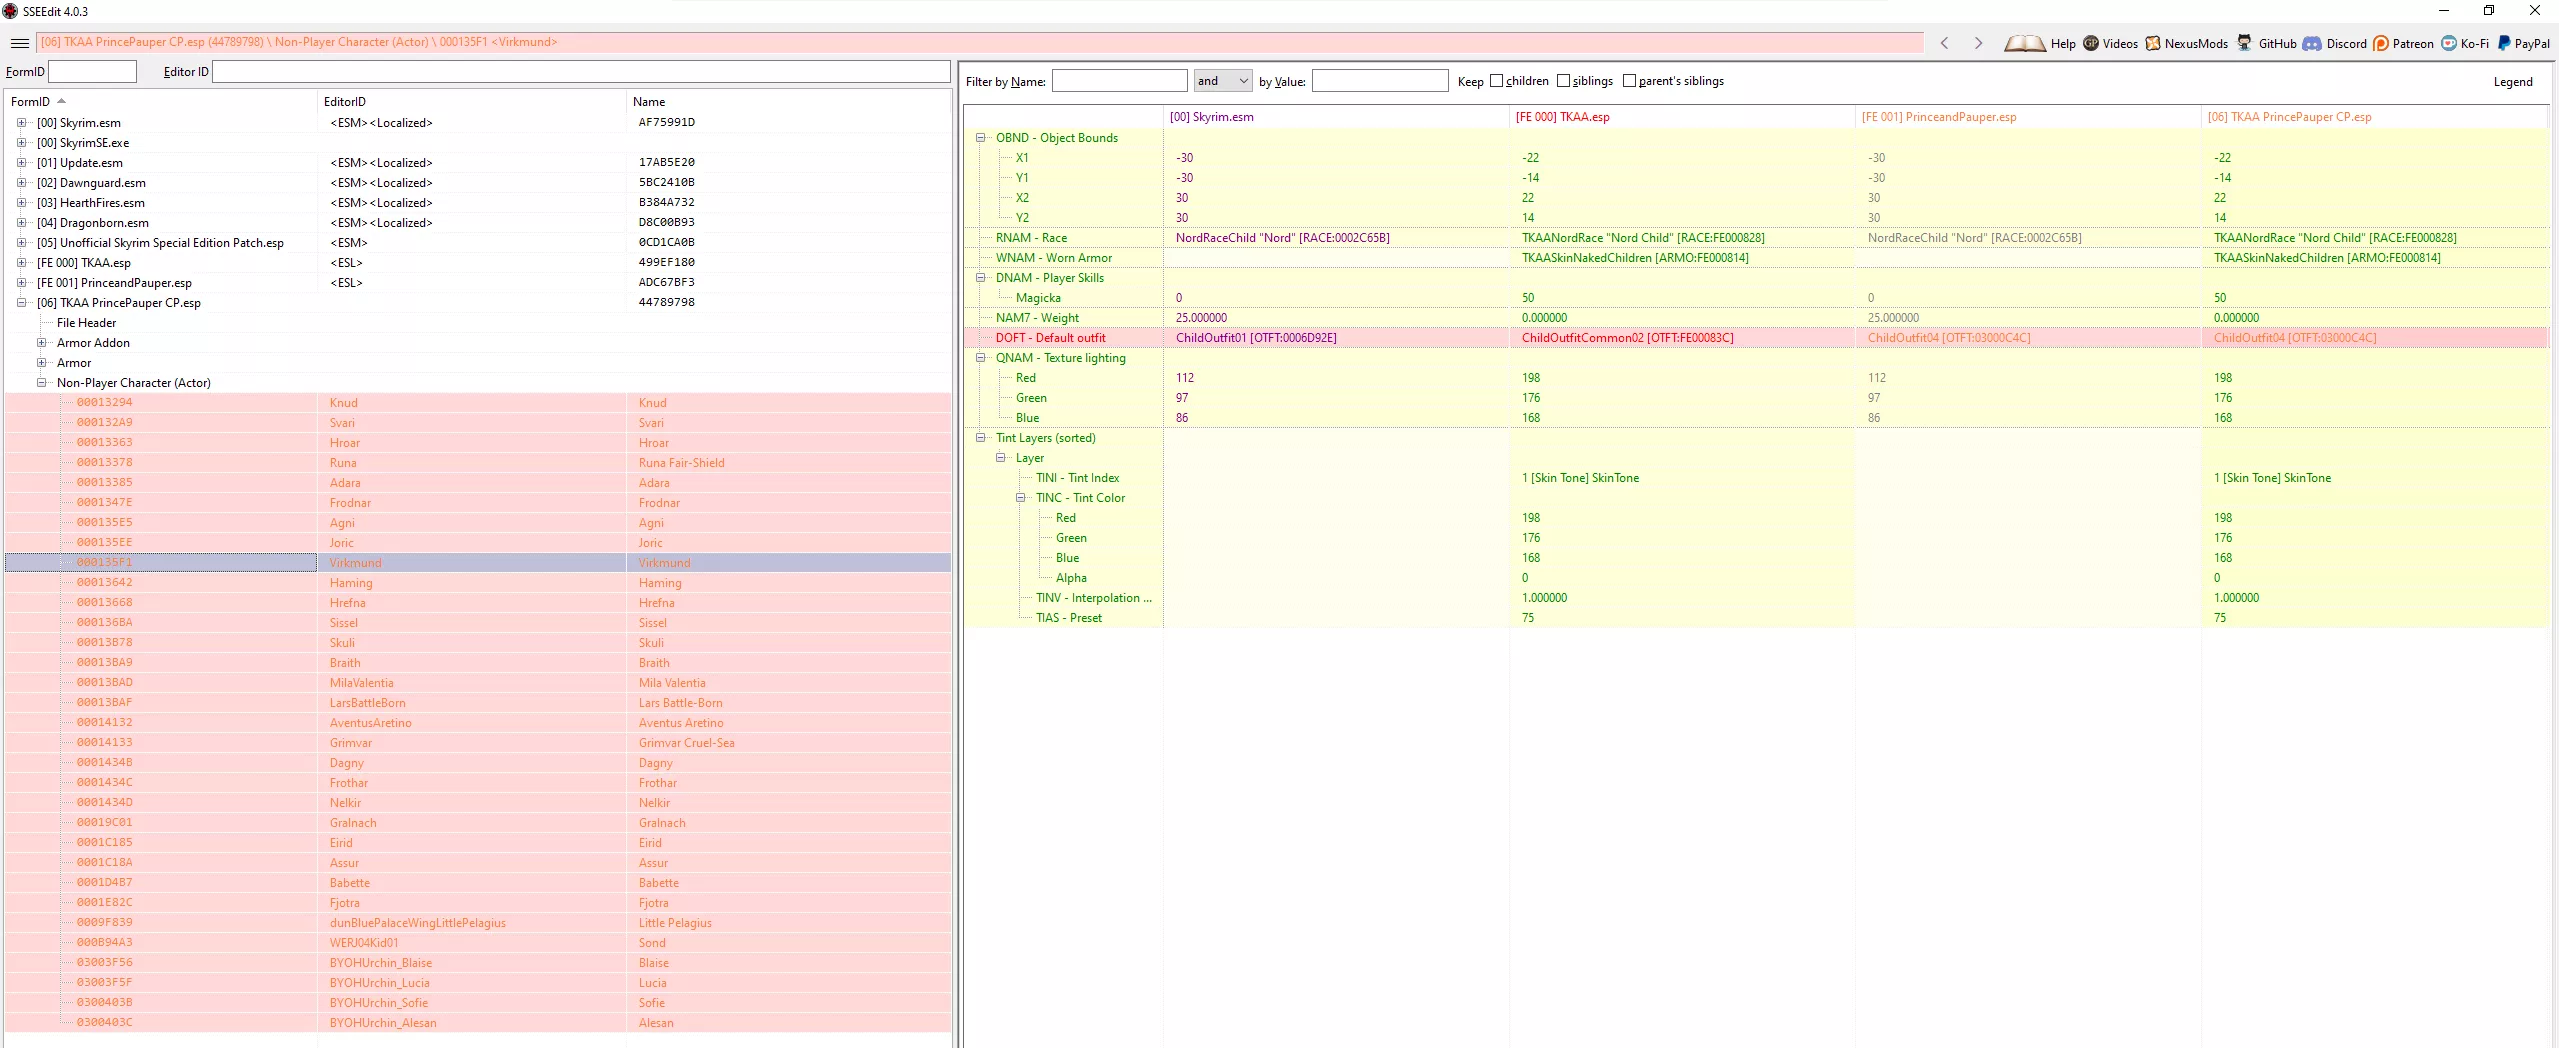
Task: Expand the [00] Skyrim.esm tree node
Action: click(21, 123)
